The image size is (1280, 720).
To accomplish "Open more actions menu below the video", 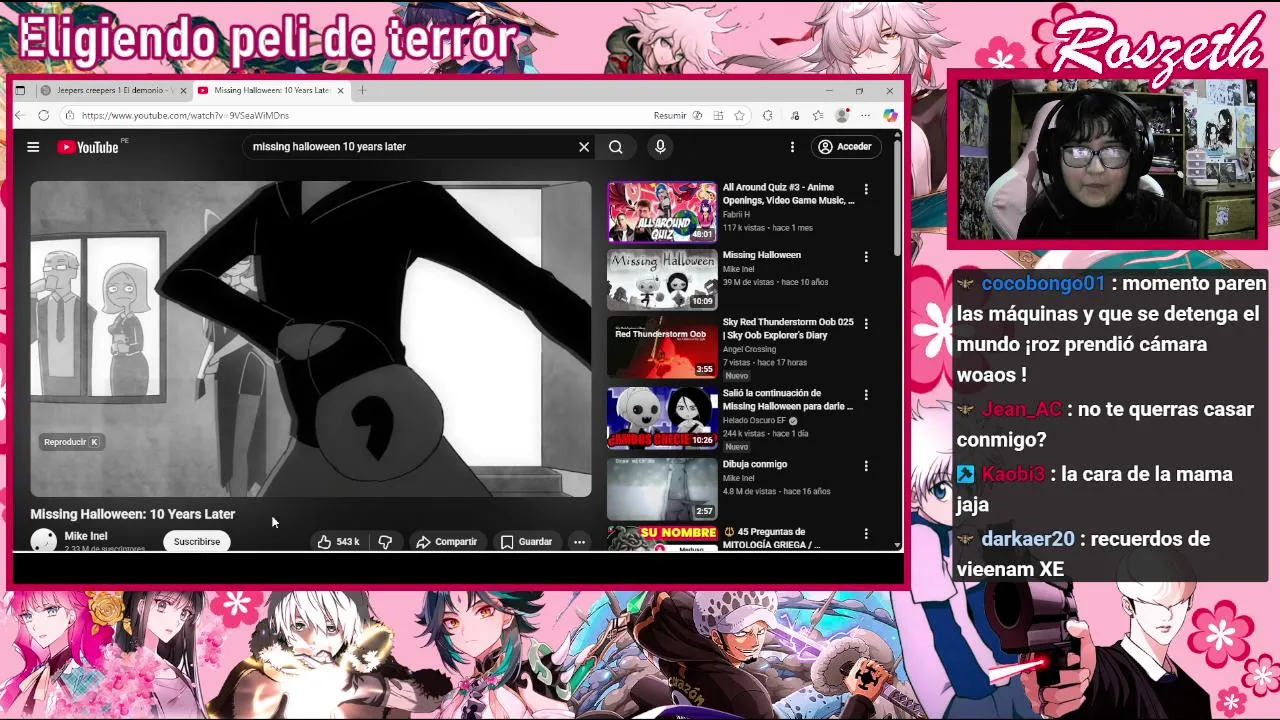I will 579,541.
